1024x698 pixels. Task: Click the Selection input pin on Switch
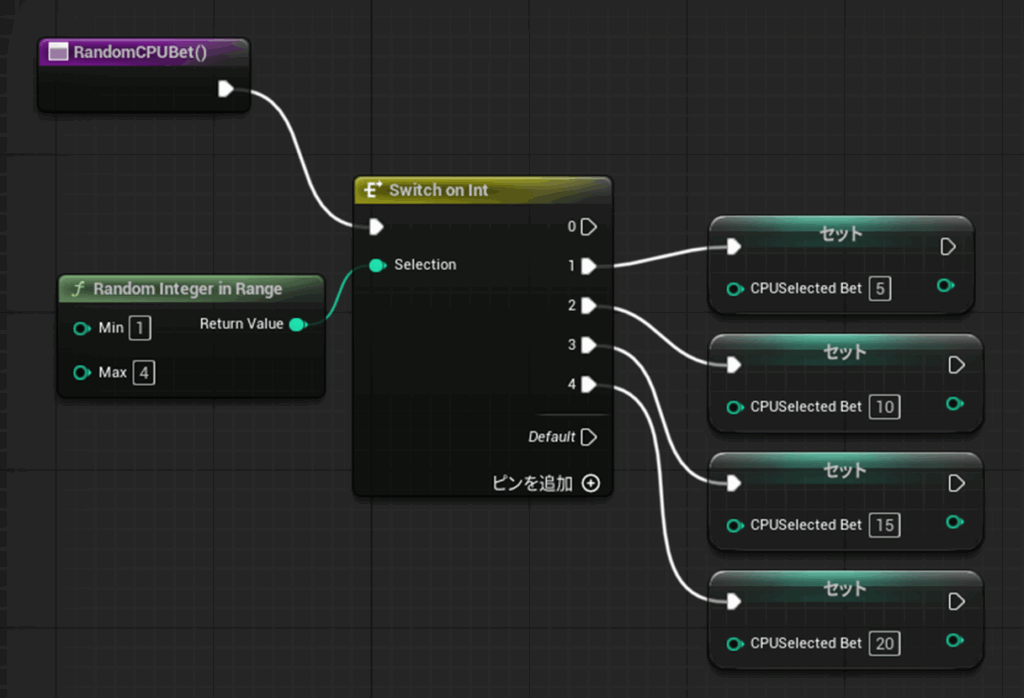[x=376, y=265]
